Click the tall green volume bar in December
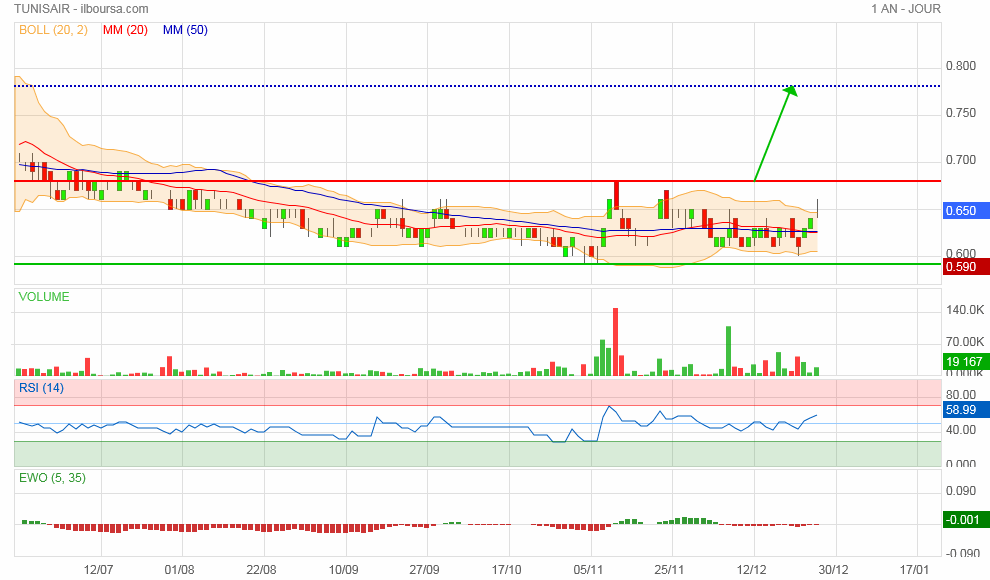The width and height of the screenshot is (990, 580). pyautogui.click(x=729, y=351)
